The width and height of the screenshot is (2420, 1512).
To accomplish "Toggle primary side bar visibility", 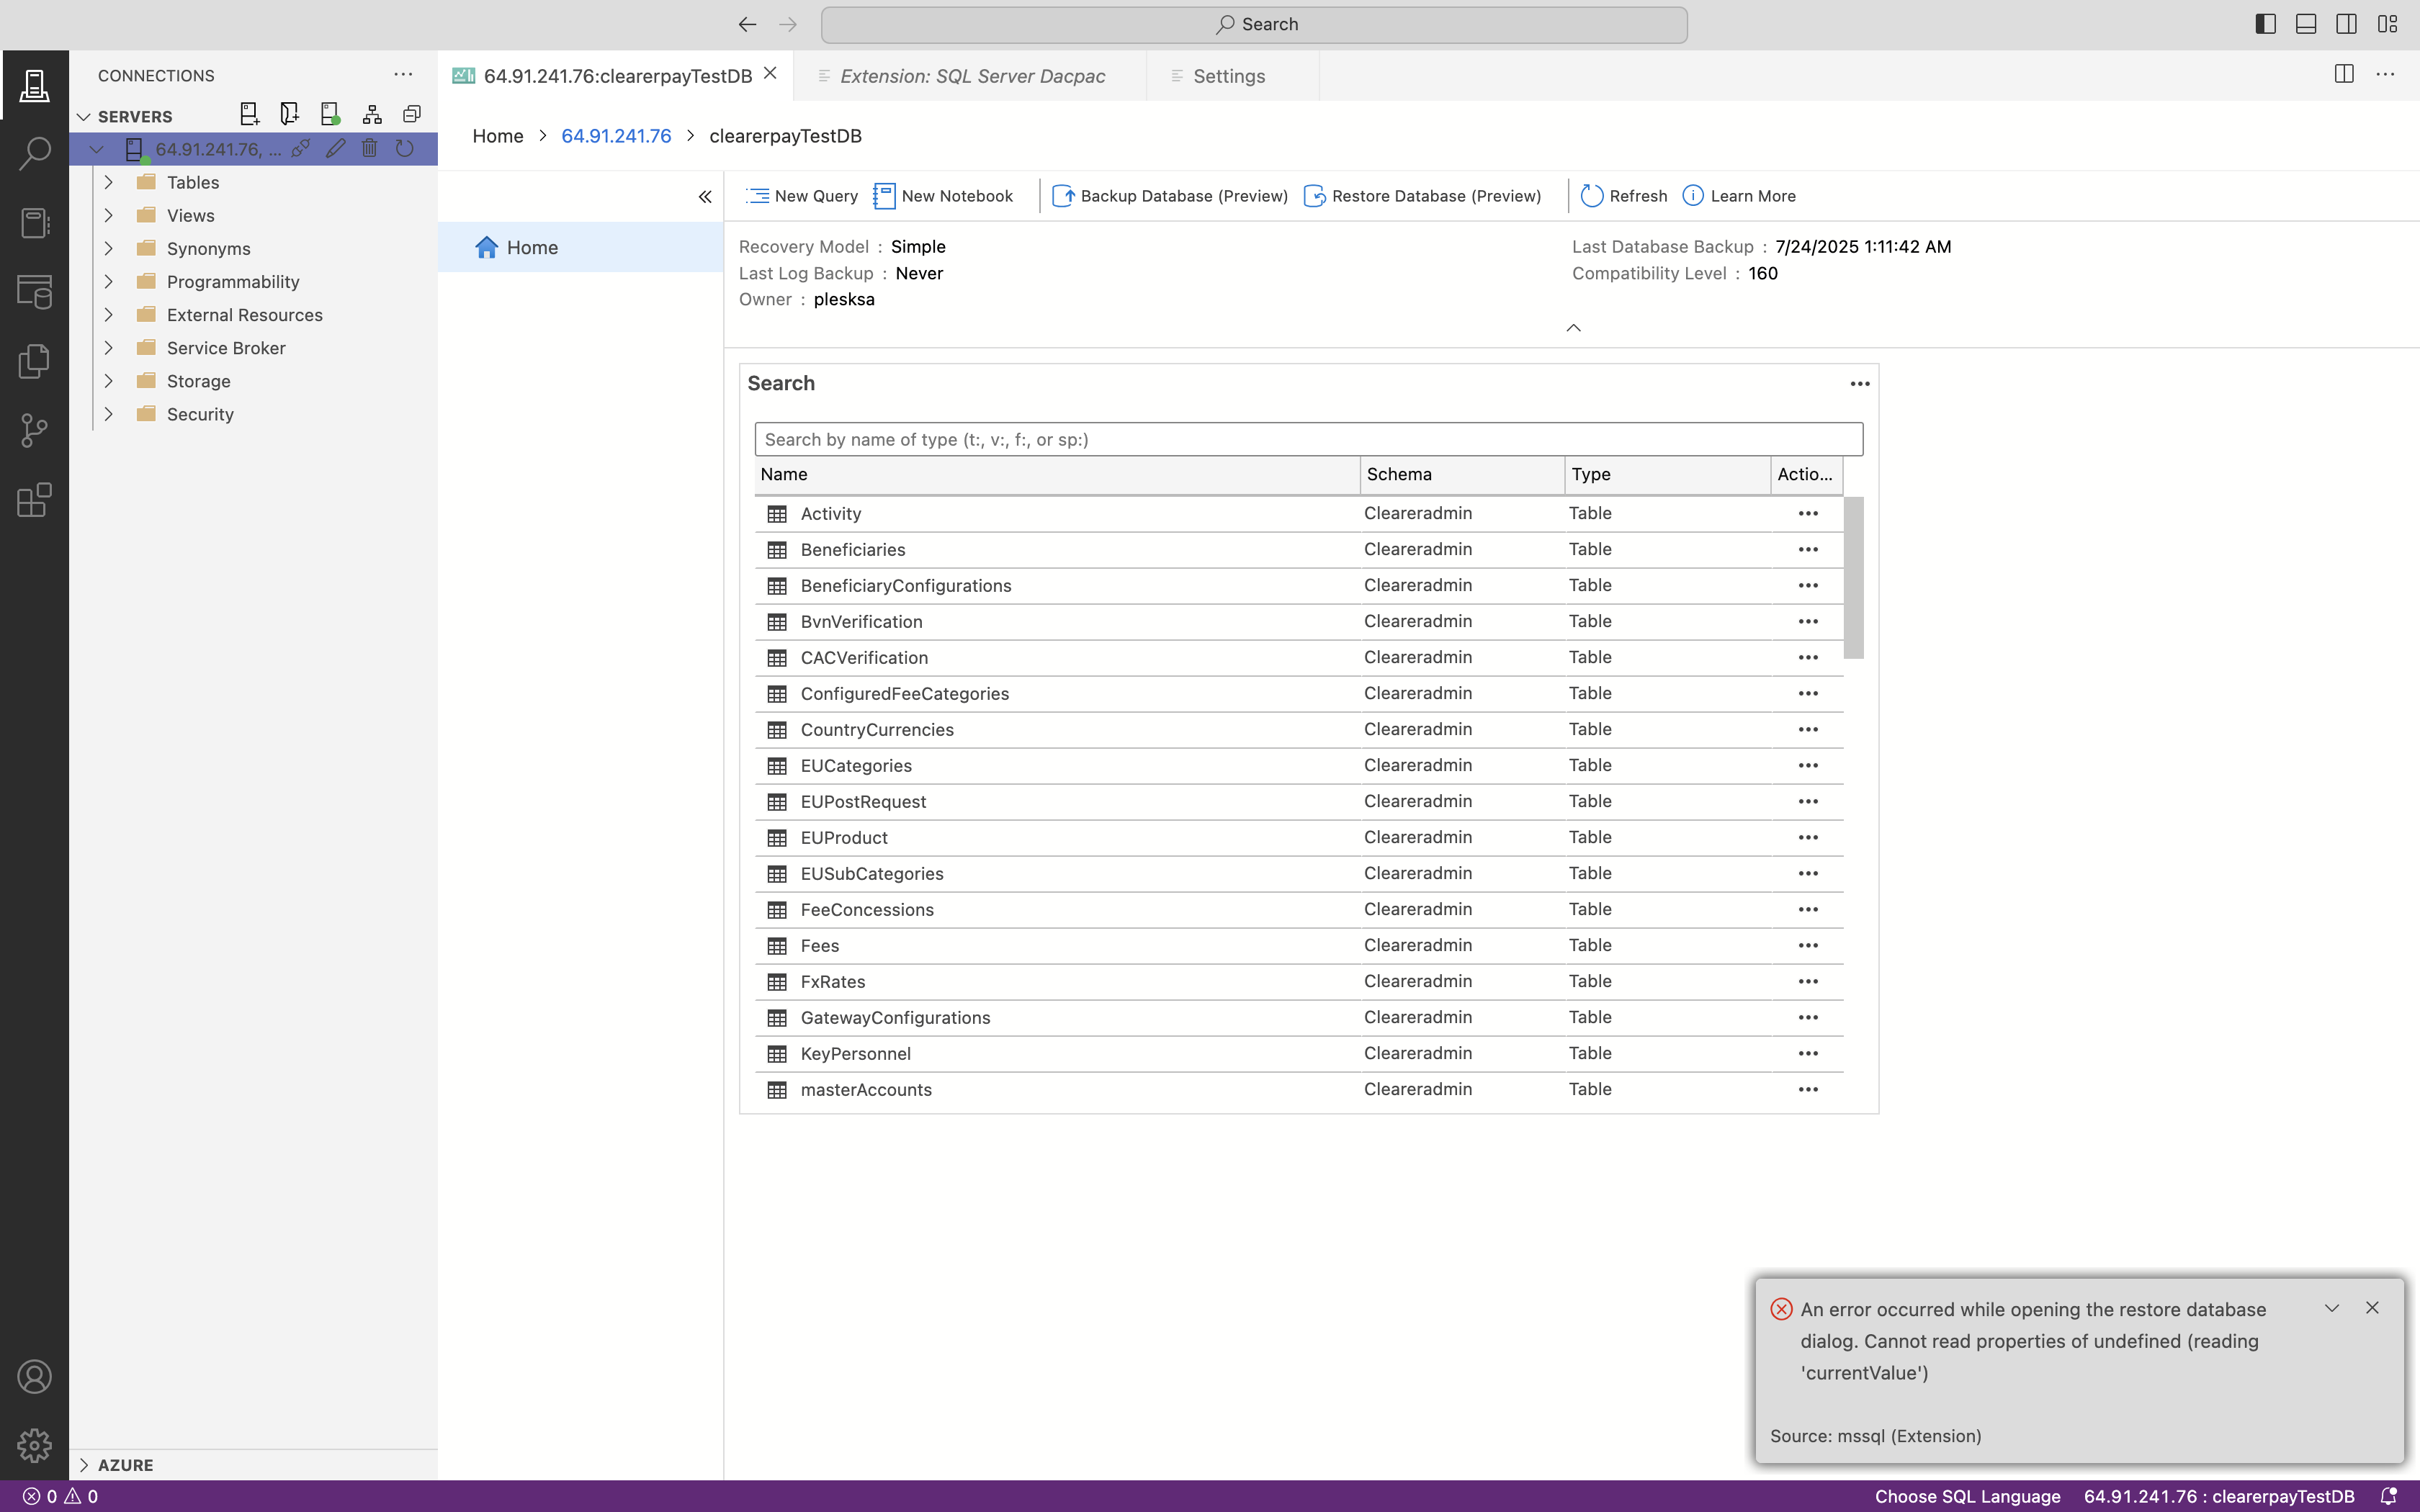I will point(2266,24).
